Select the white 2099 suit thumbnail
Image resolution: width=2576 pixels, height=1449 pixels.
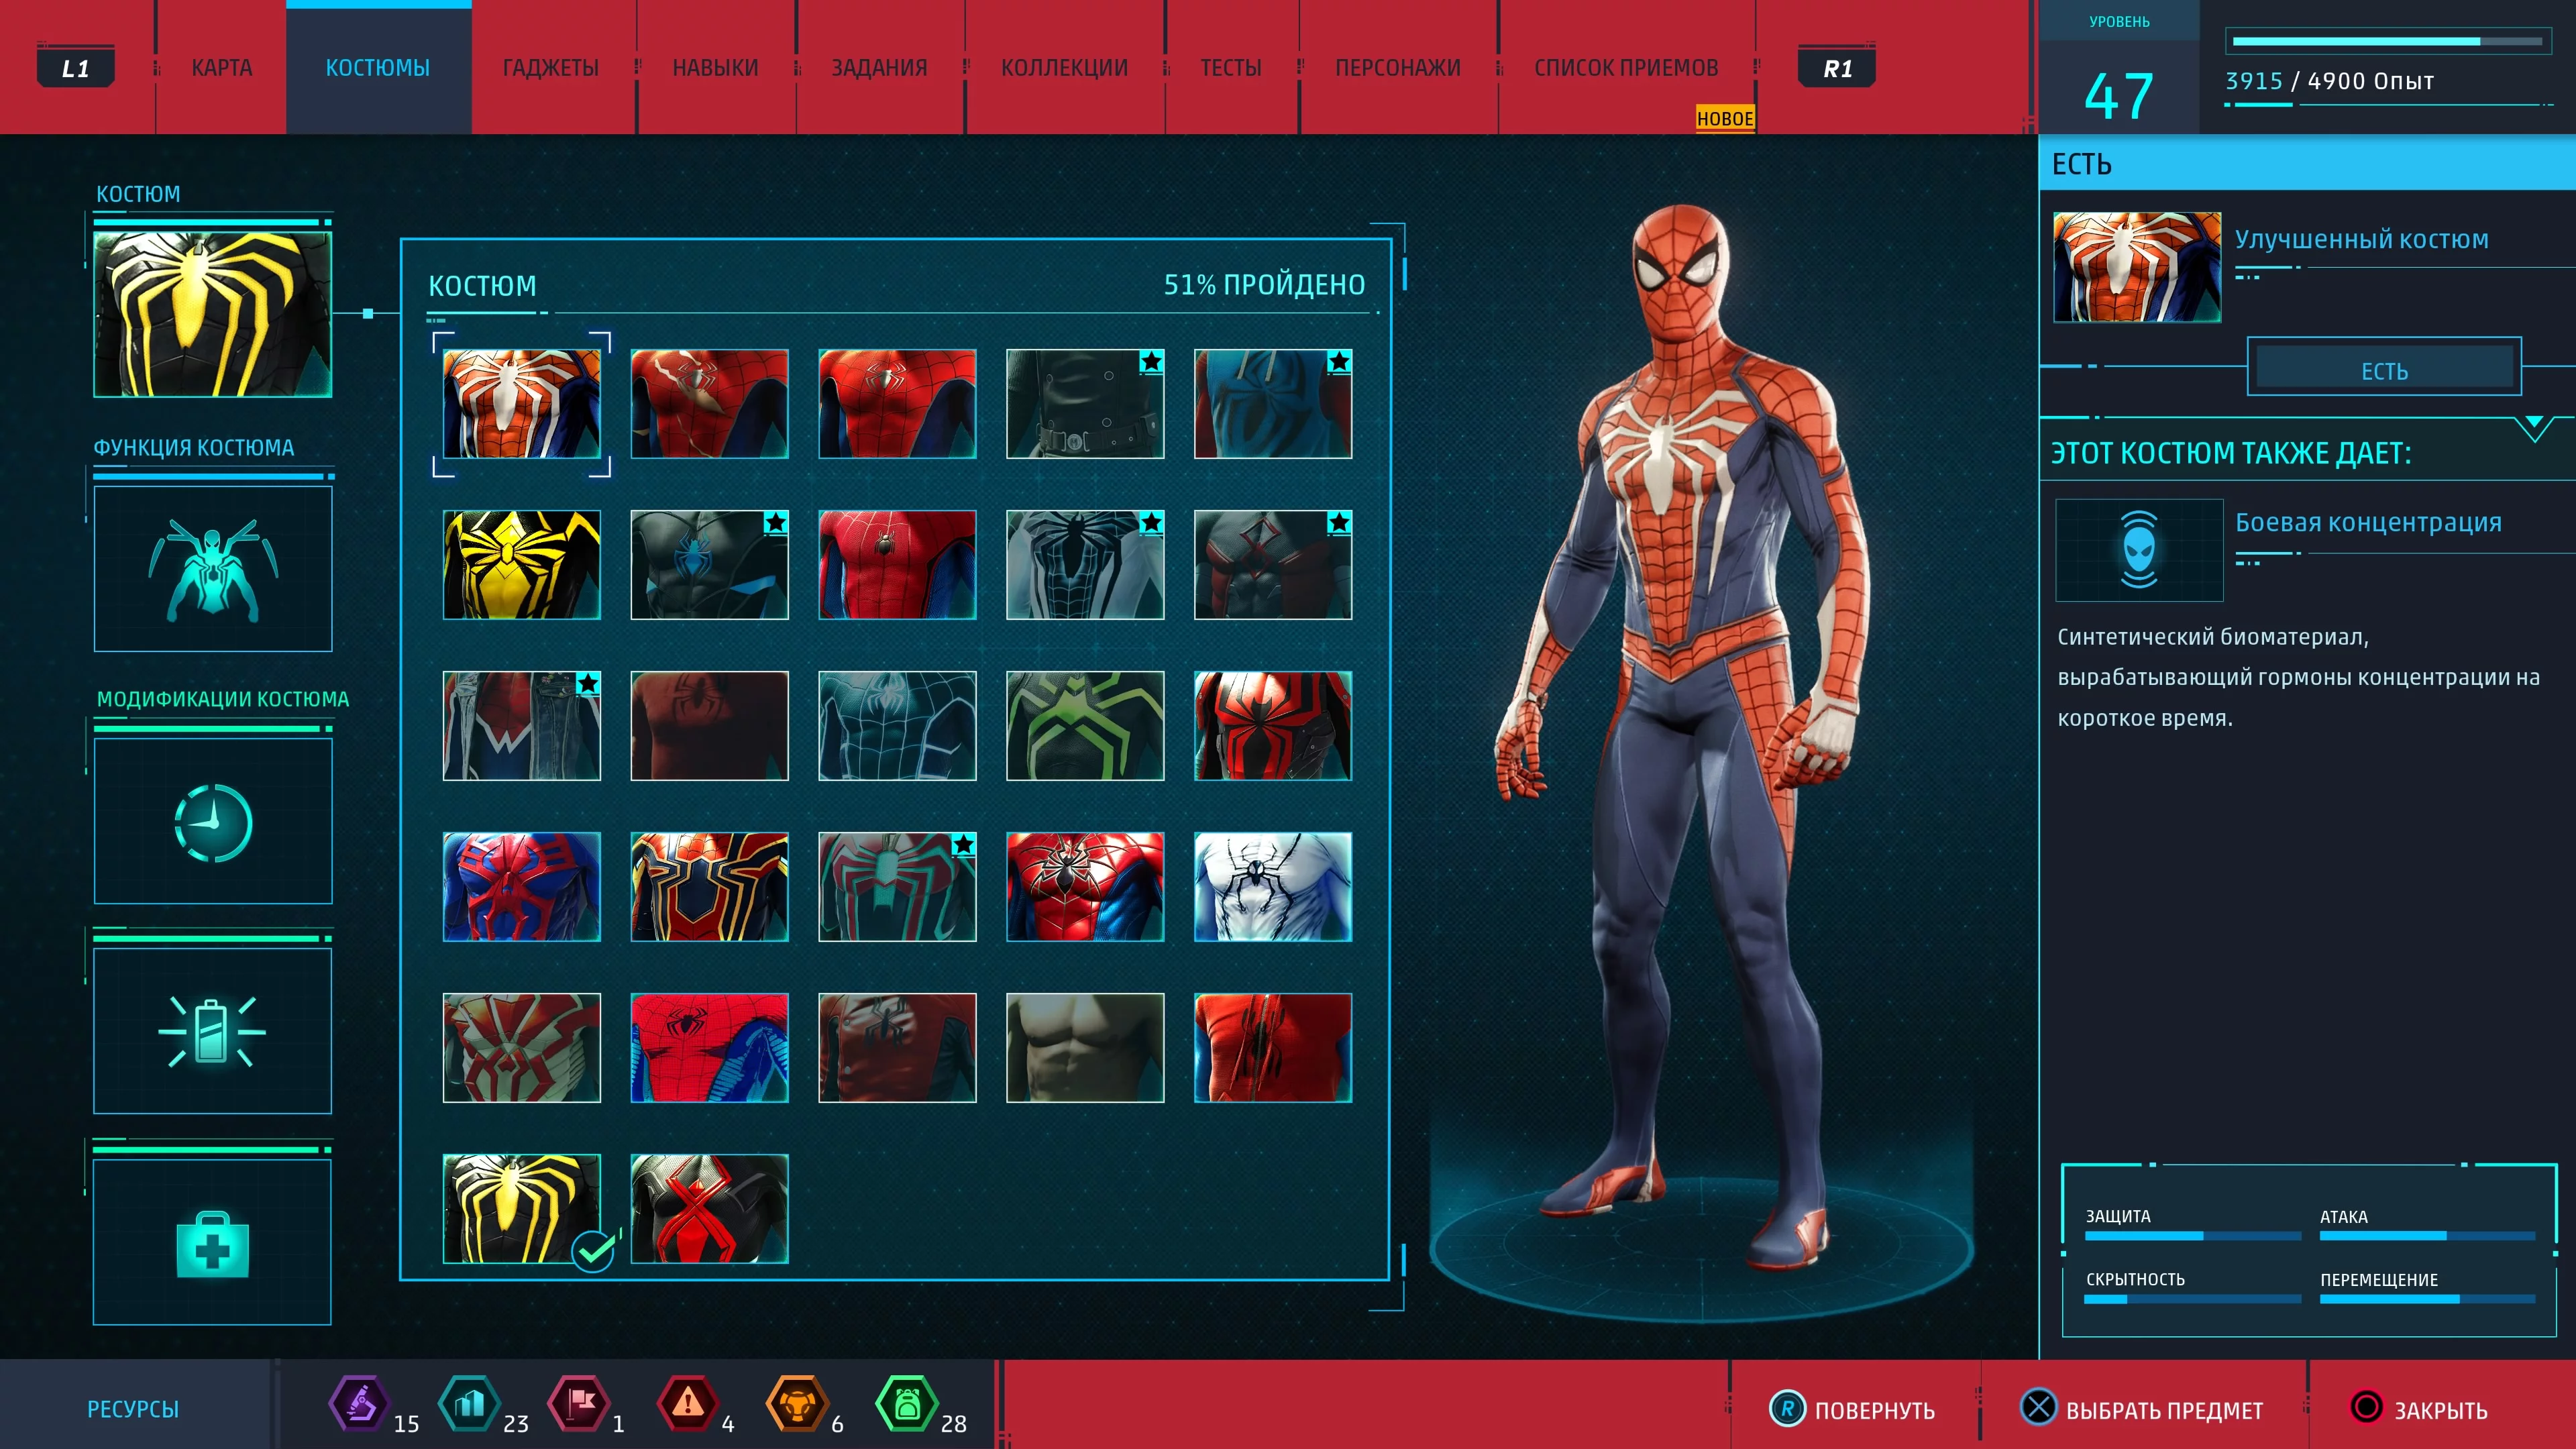click(x=1273, y=887)
